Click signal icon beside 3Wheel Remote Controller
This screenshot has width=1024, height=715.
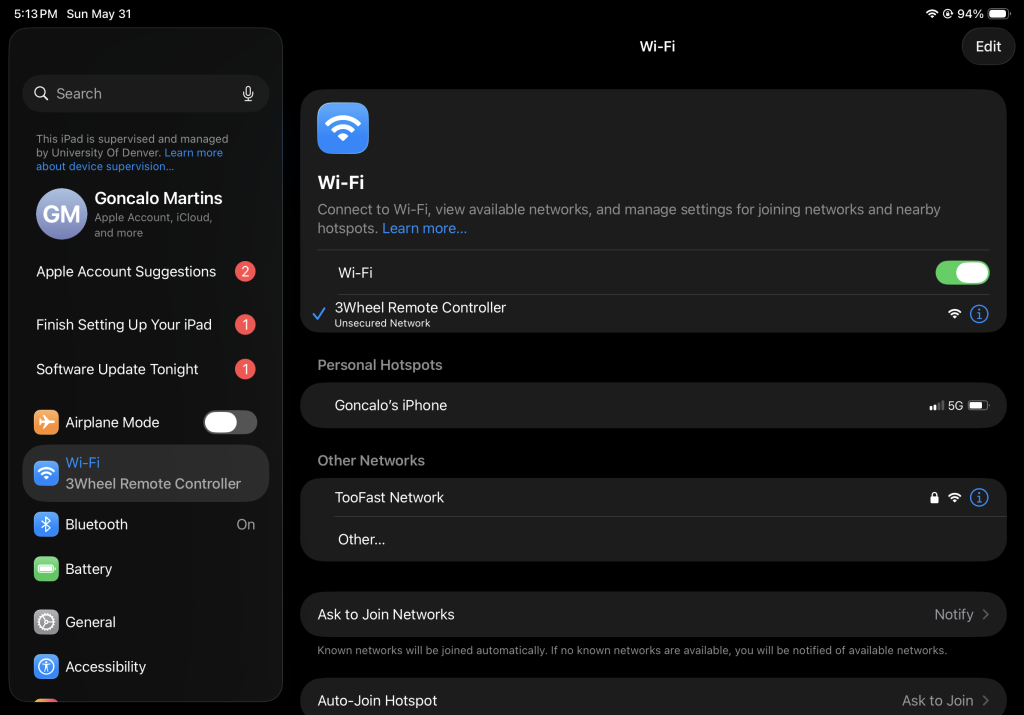tap(955, 314)
